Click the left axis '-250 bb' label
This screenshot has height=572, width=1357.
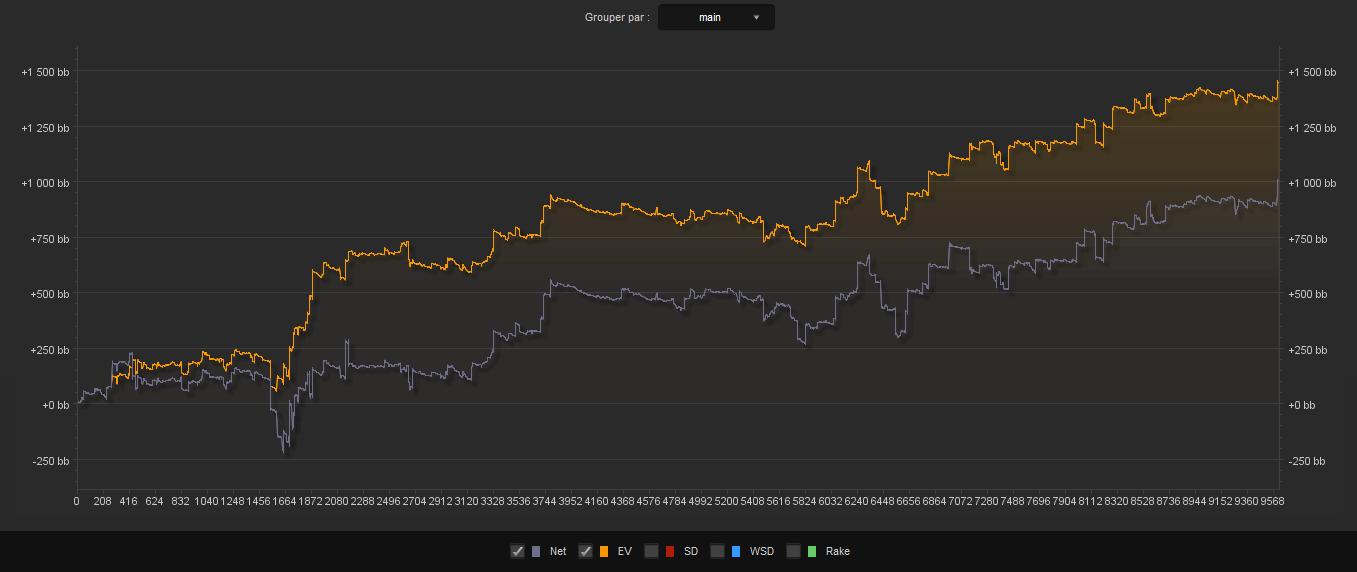coord(50,461)
